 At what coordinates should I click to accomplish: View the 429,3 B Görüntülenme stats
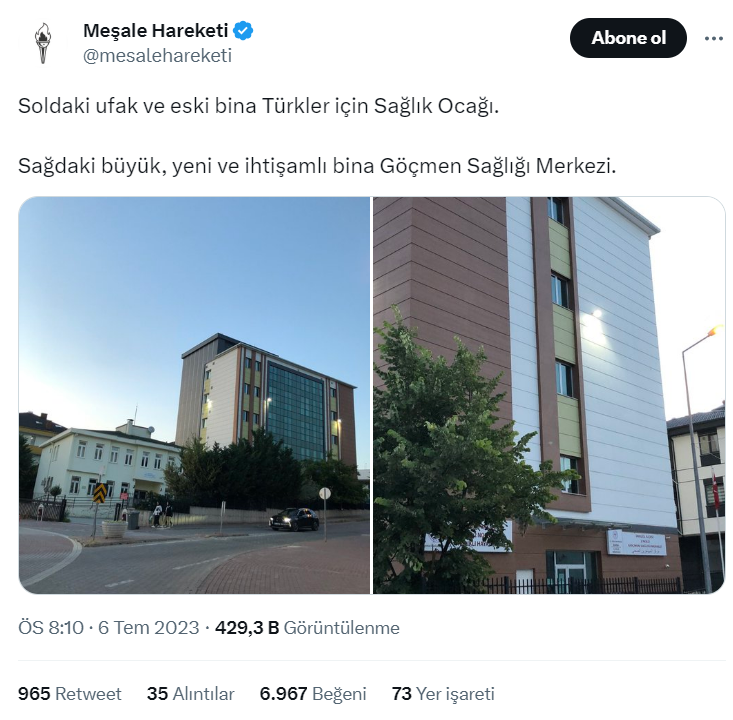tap(307, 627)
